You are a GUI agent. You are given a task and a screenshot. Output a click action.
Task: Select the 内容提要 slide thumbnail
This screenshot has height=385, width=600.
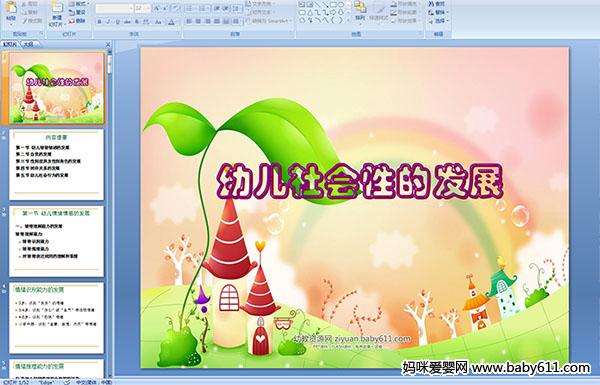pyautogui.click(x=57, y=165)
